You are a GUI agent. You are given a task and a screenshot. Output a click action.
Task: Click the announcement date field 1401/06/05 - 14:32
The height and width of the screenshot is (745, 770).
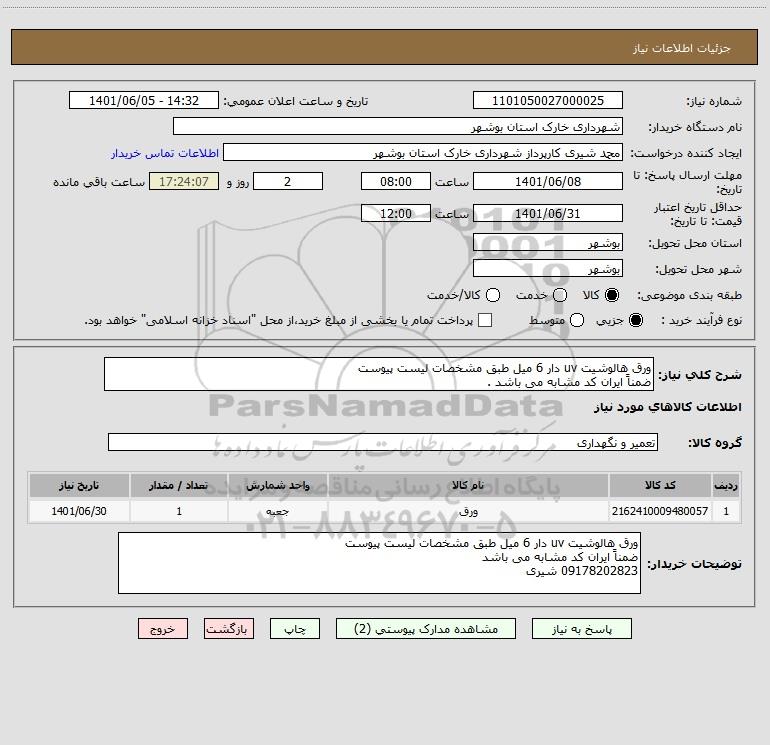144,100
